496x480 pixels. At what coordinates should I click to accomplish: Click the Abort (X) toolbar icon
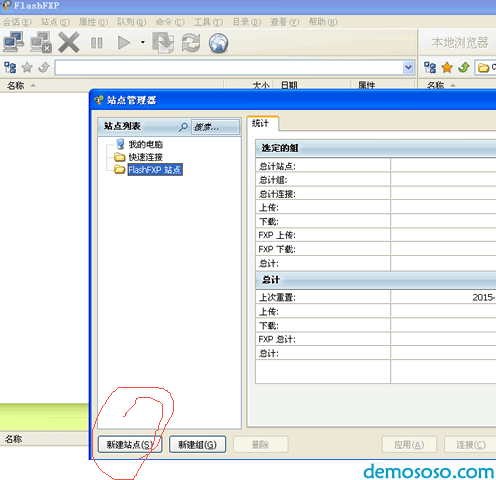(x=69, y=42)
